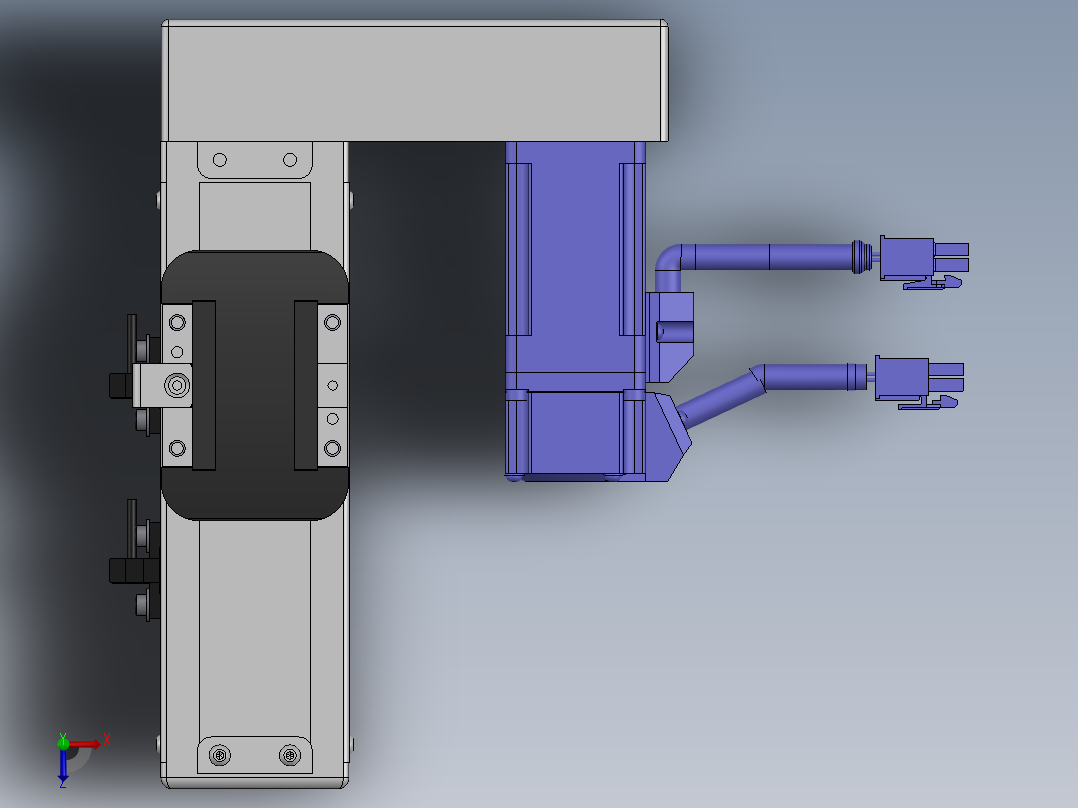Select the upper-right carriage mounting screw
Viewport: 1078px width, 808px height.
click(x=333, y=323)
